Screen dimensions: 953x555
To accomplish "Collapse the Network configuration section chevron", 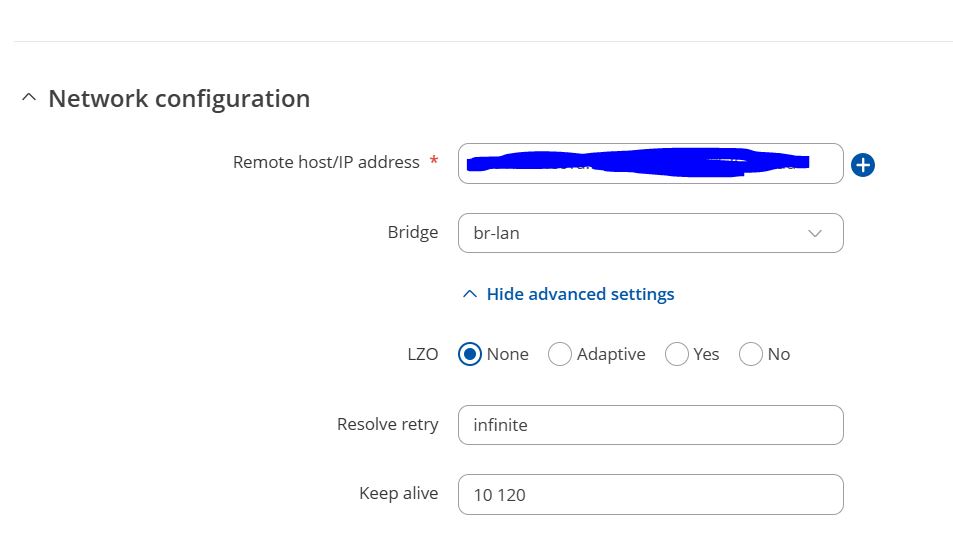I will 29,98.
